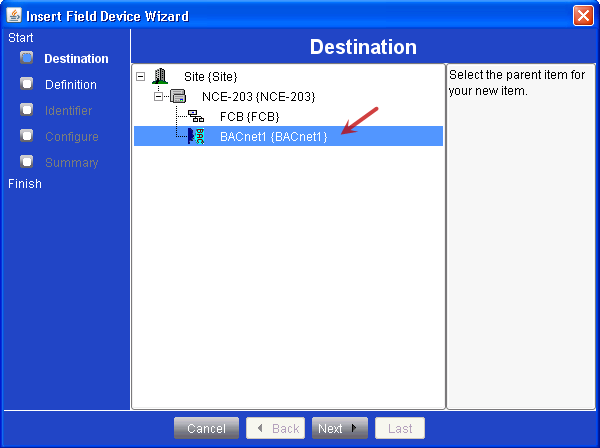
Task: Go to the Definition wizard step
Action: coord(71,85)
